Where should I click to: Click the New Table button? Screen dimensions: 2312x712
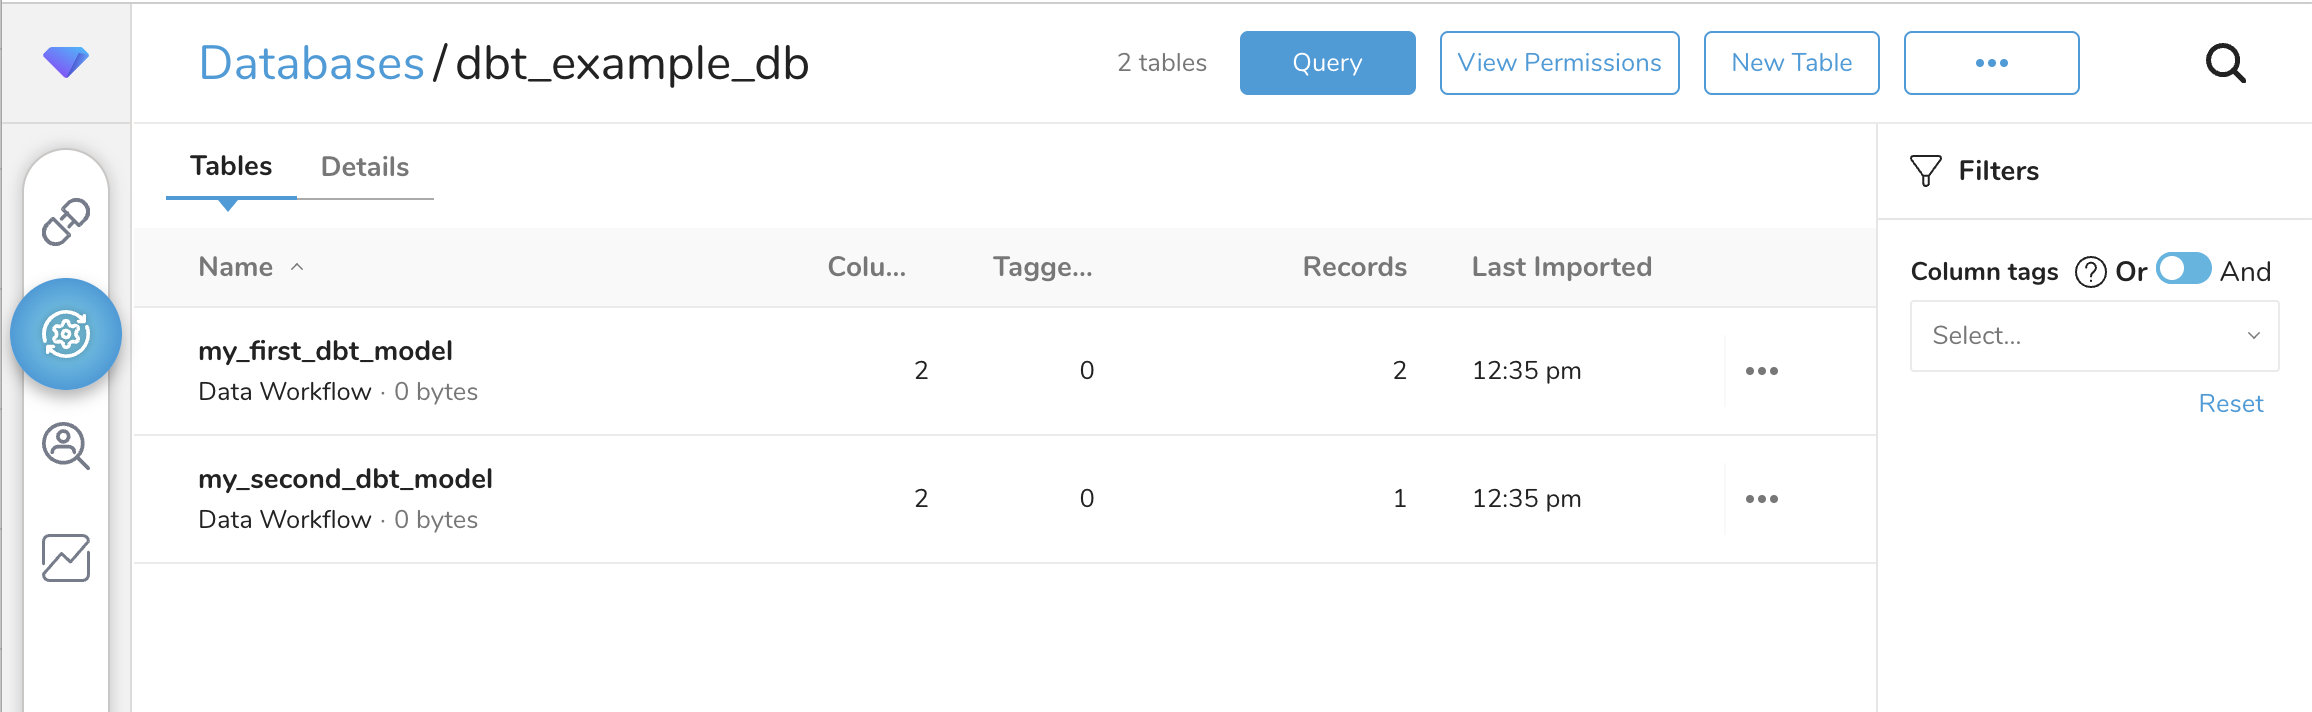pos(1791,63)
